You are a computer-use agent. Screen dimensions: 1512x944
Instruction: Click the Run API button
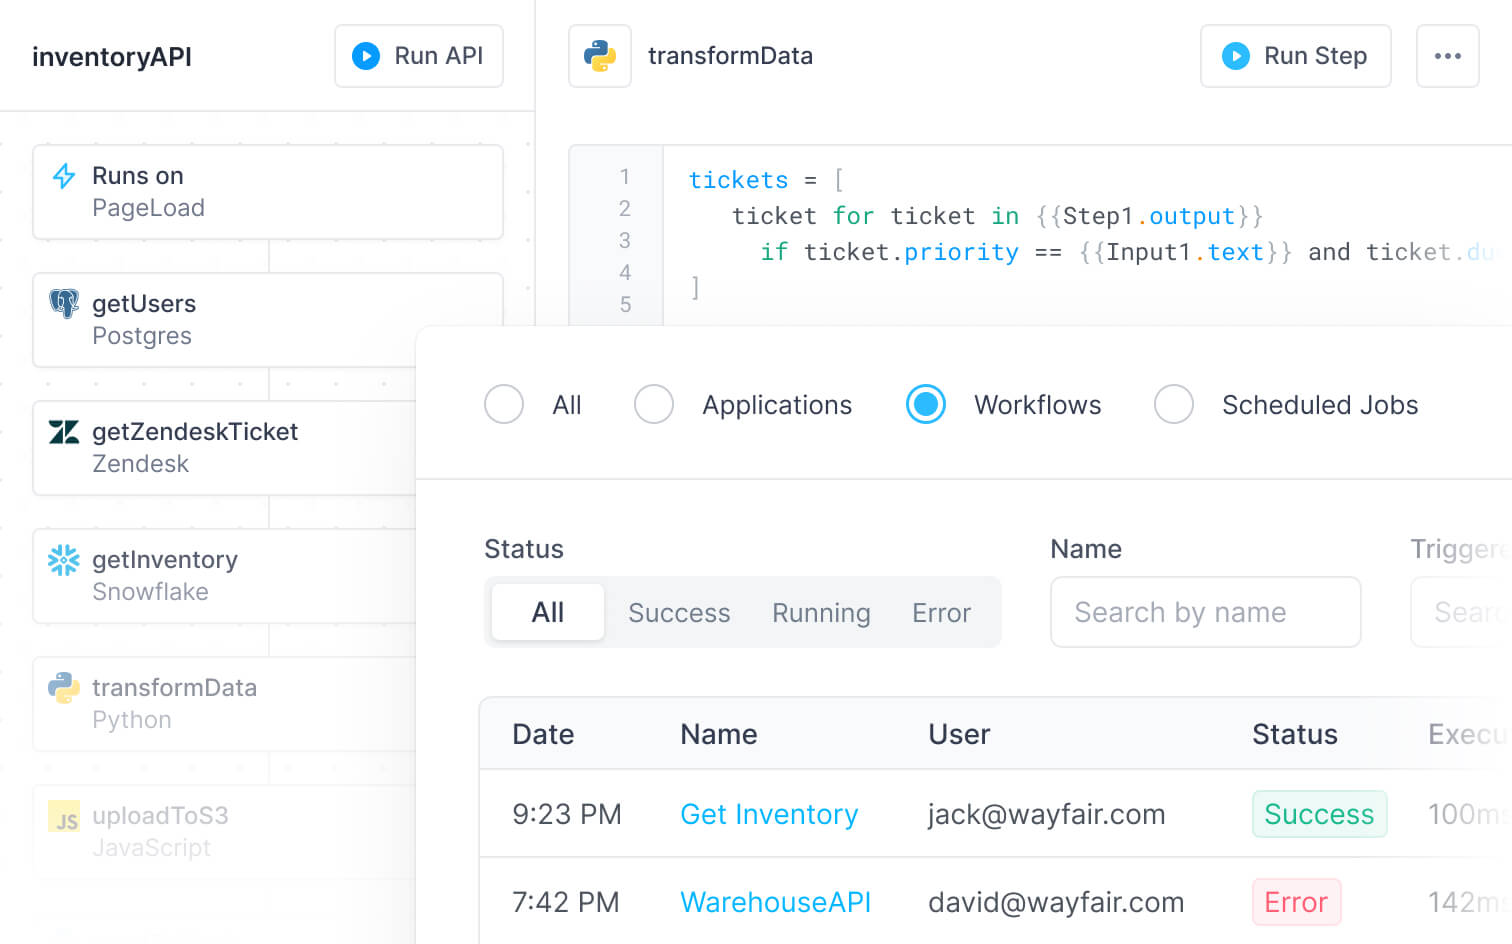click(x=419, y=56)
